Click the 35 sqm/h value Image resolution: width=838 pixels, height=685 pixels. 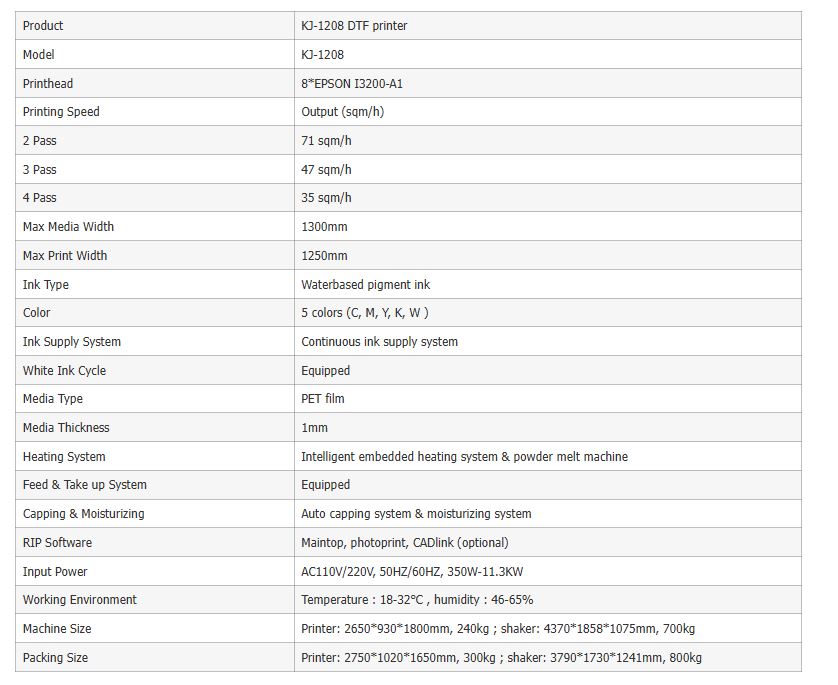pyautogui.click(x=326, y=198)
